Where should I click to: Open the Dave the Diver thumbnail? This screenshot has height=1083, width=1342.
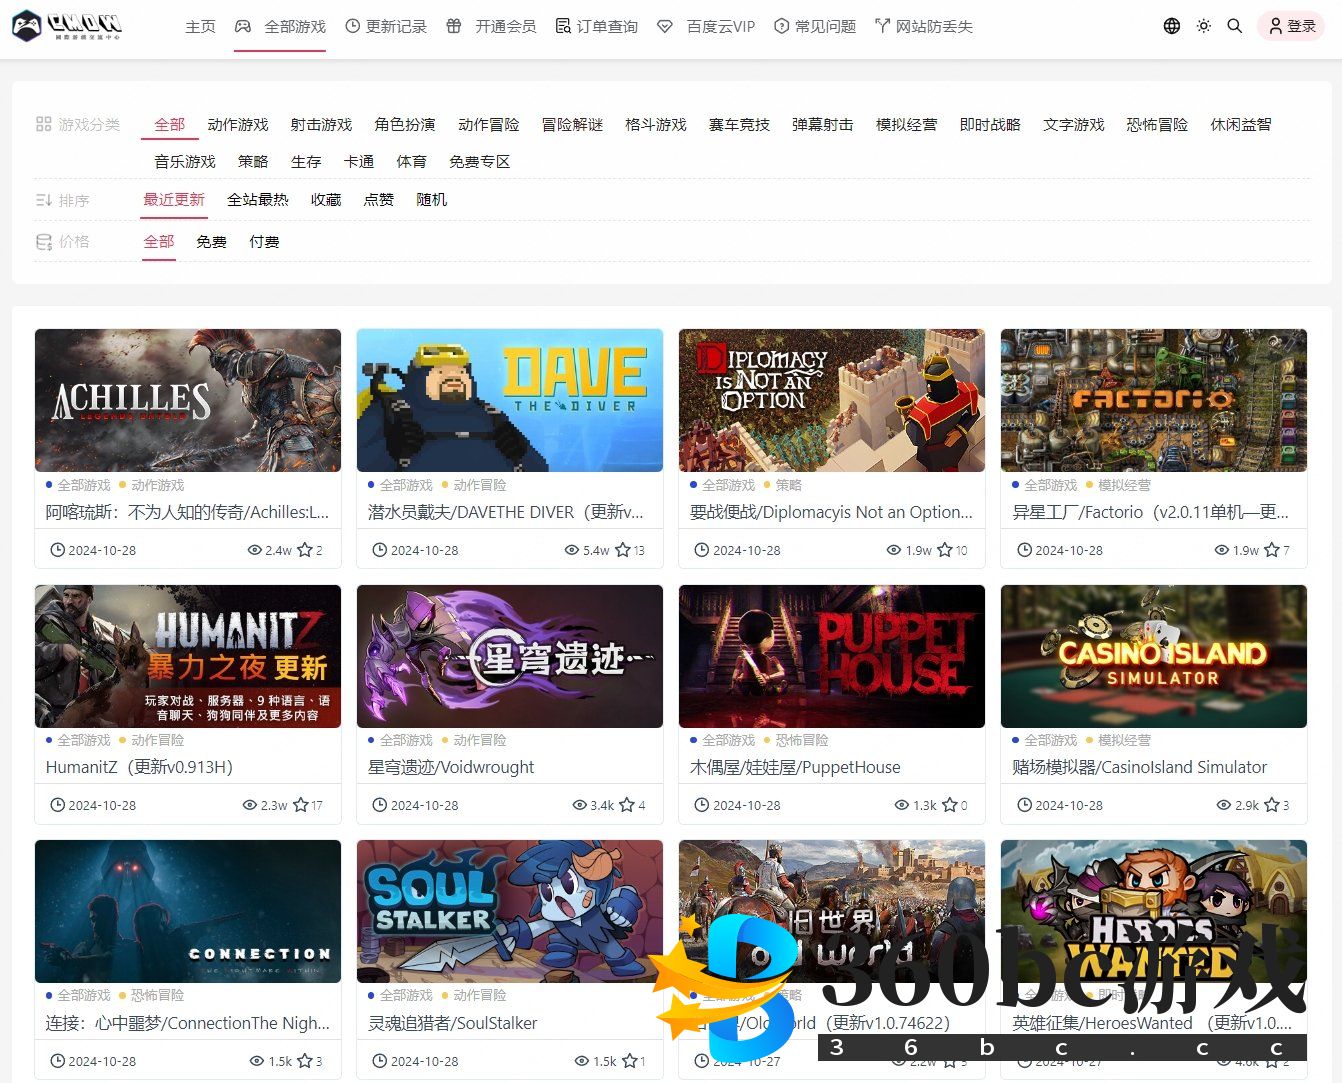(x=510, y=400)
